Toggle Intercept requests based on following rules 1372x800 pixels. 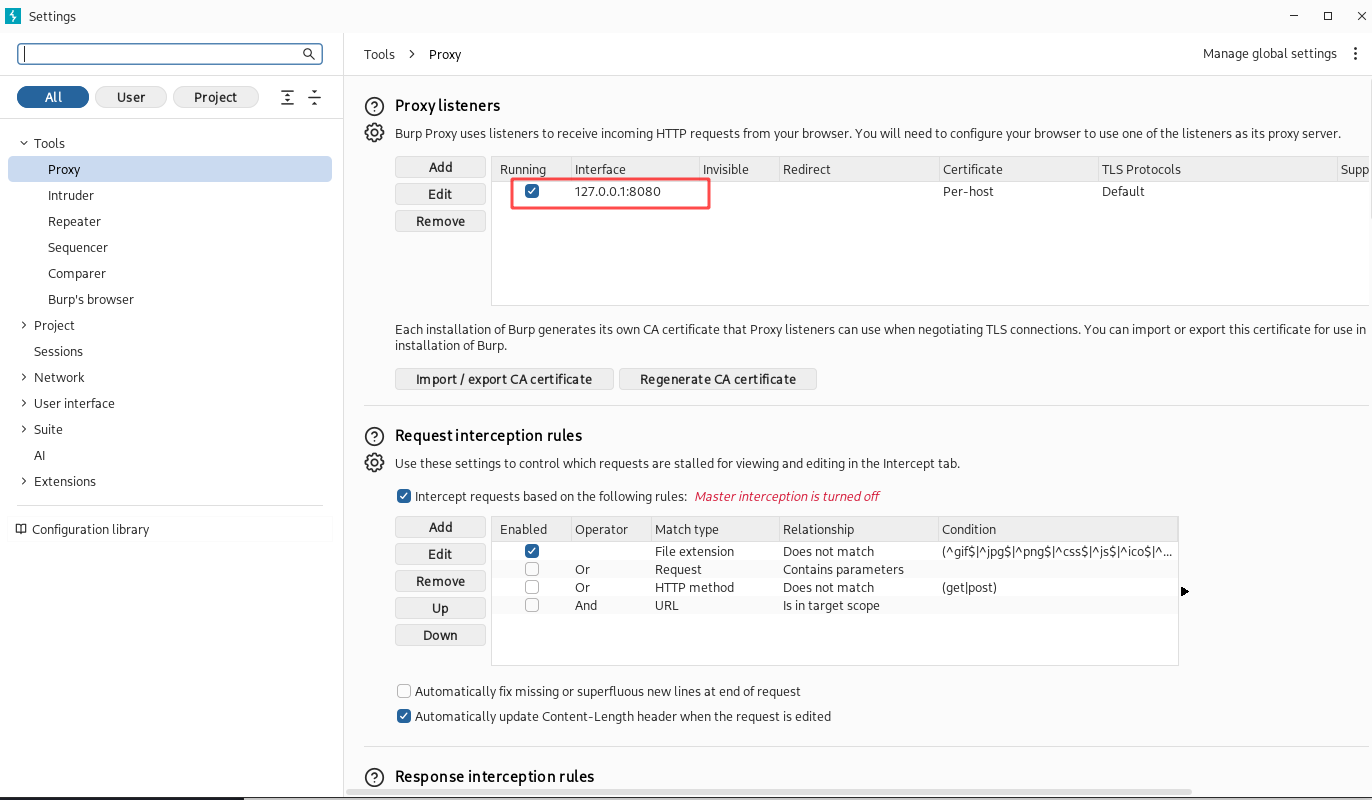coord(404,496)
